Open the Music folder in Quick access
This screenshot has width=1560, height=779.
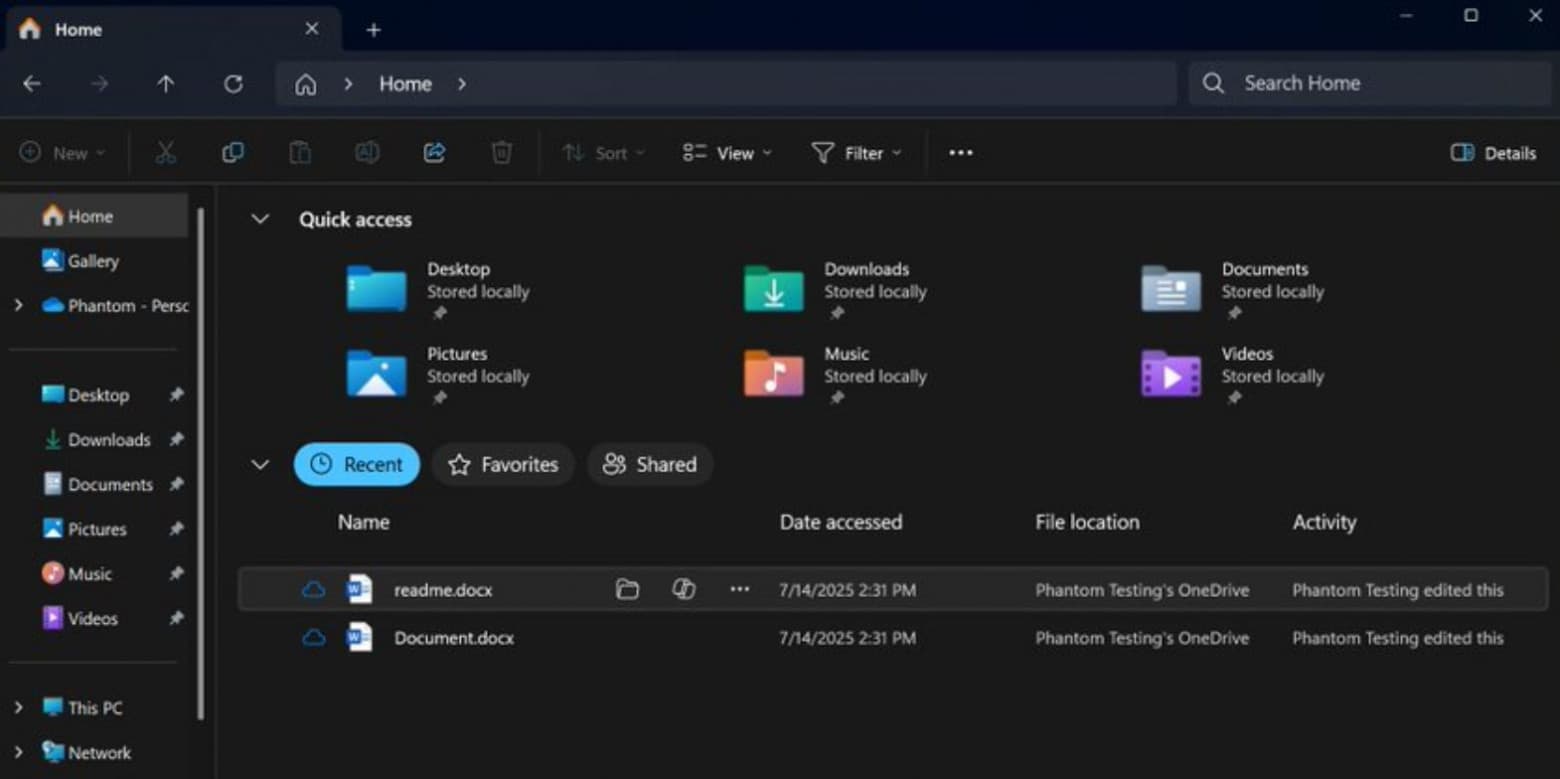point(774,374)
